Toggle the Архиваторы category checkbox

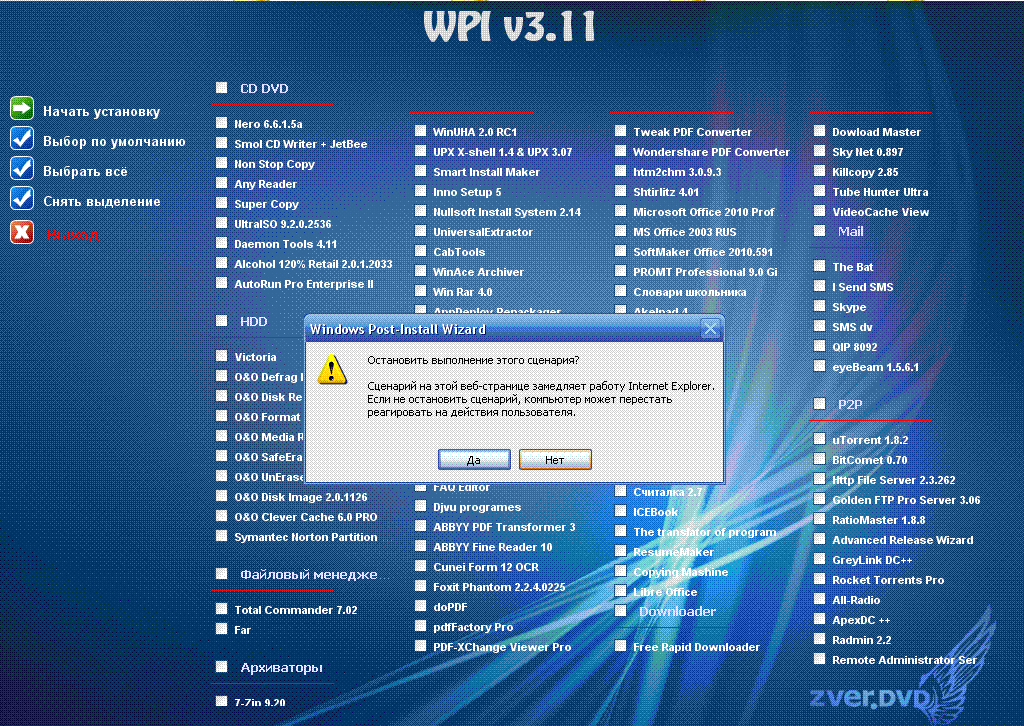click(222, 667)
